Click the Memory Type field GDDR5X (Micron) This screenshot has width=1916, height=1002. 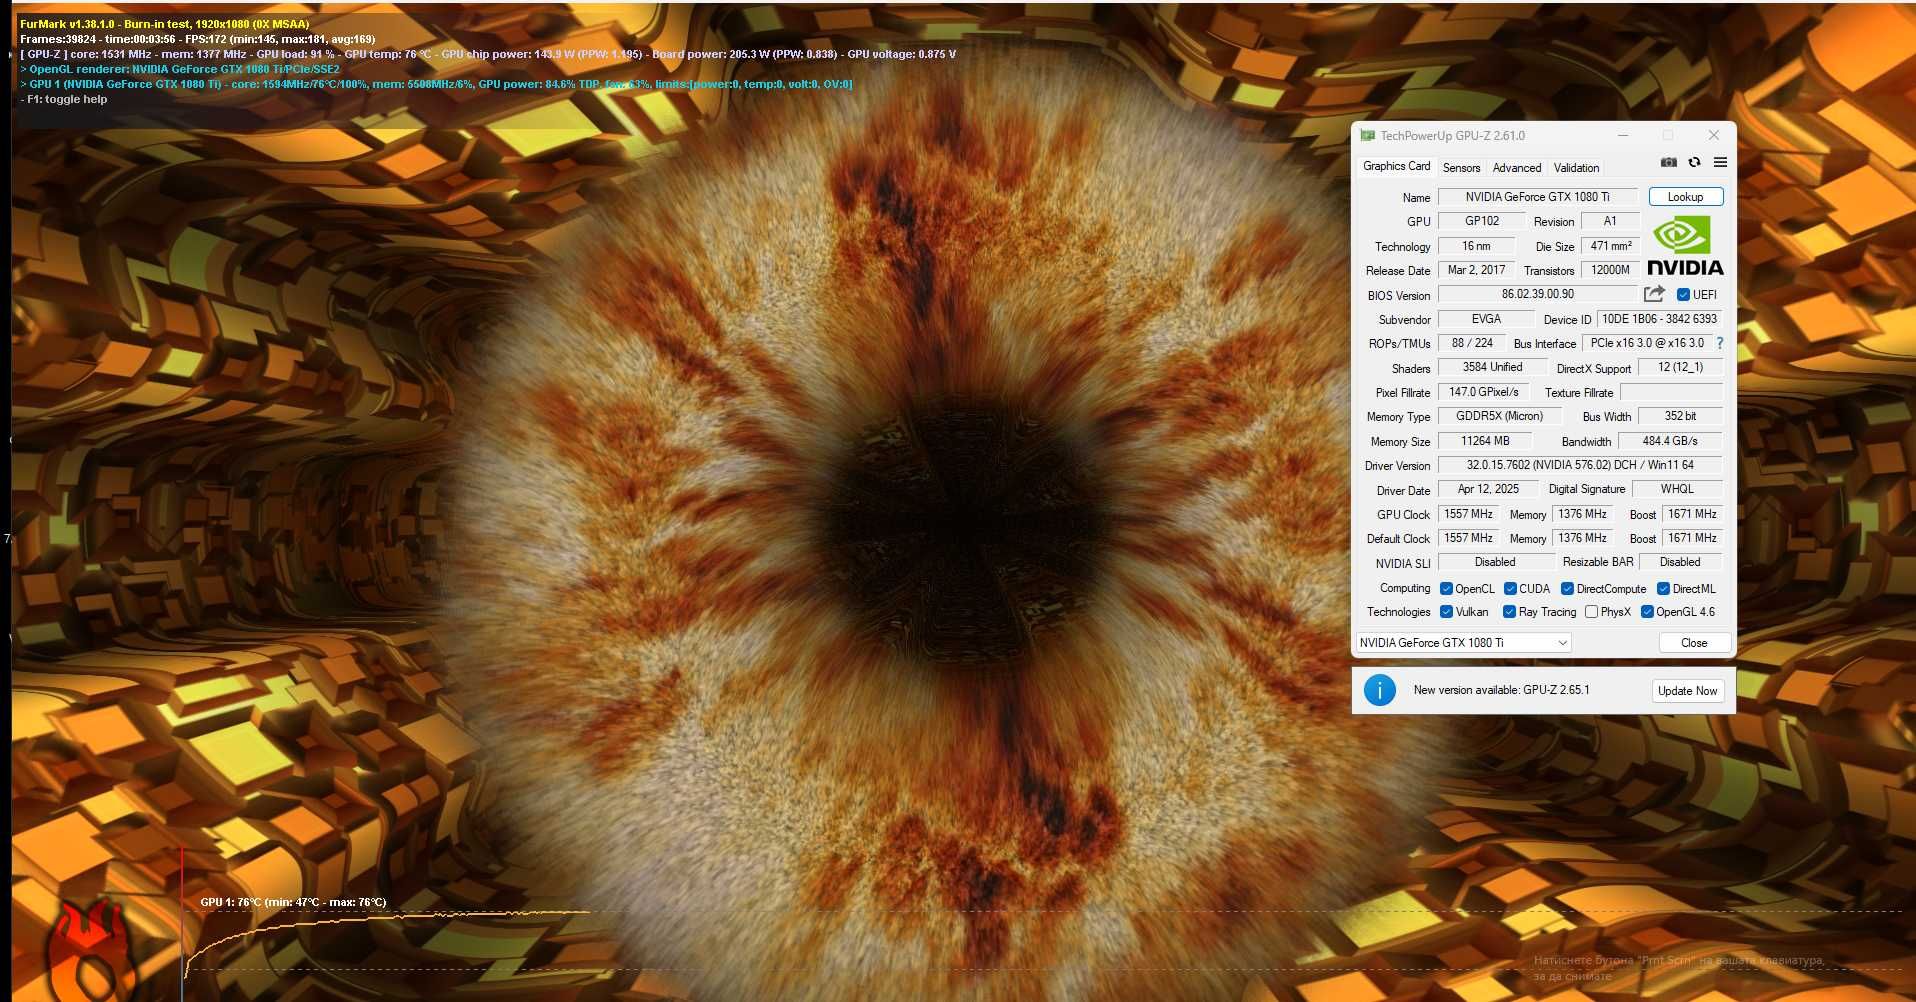(x=1499, y=416)
